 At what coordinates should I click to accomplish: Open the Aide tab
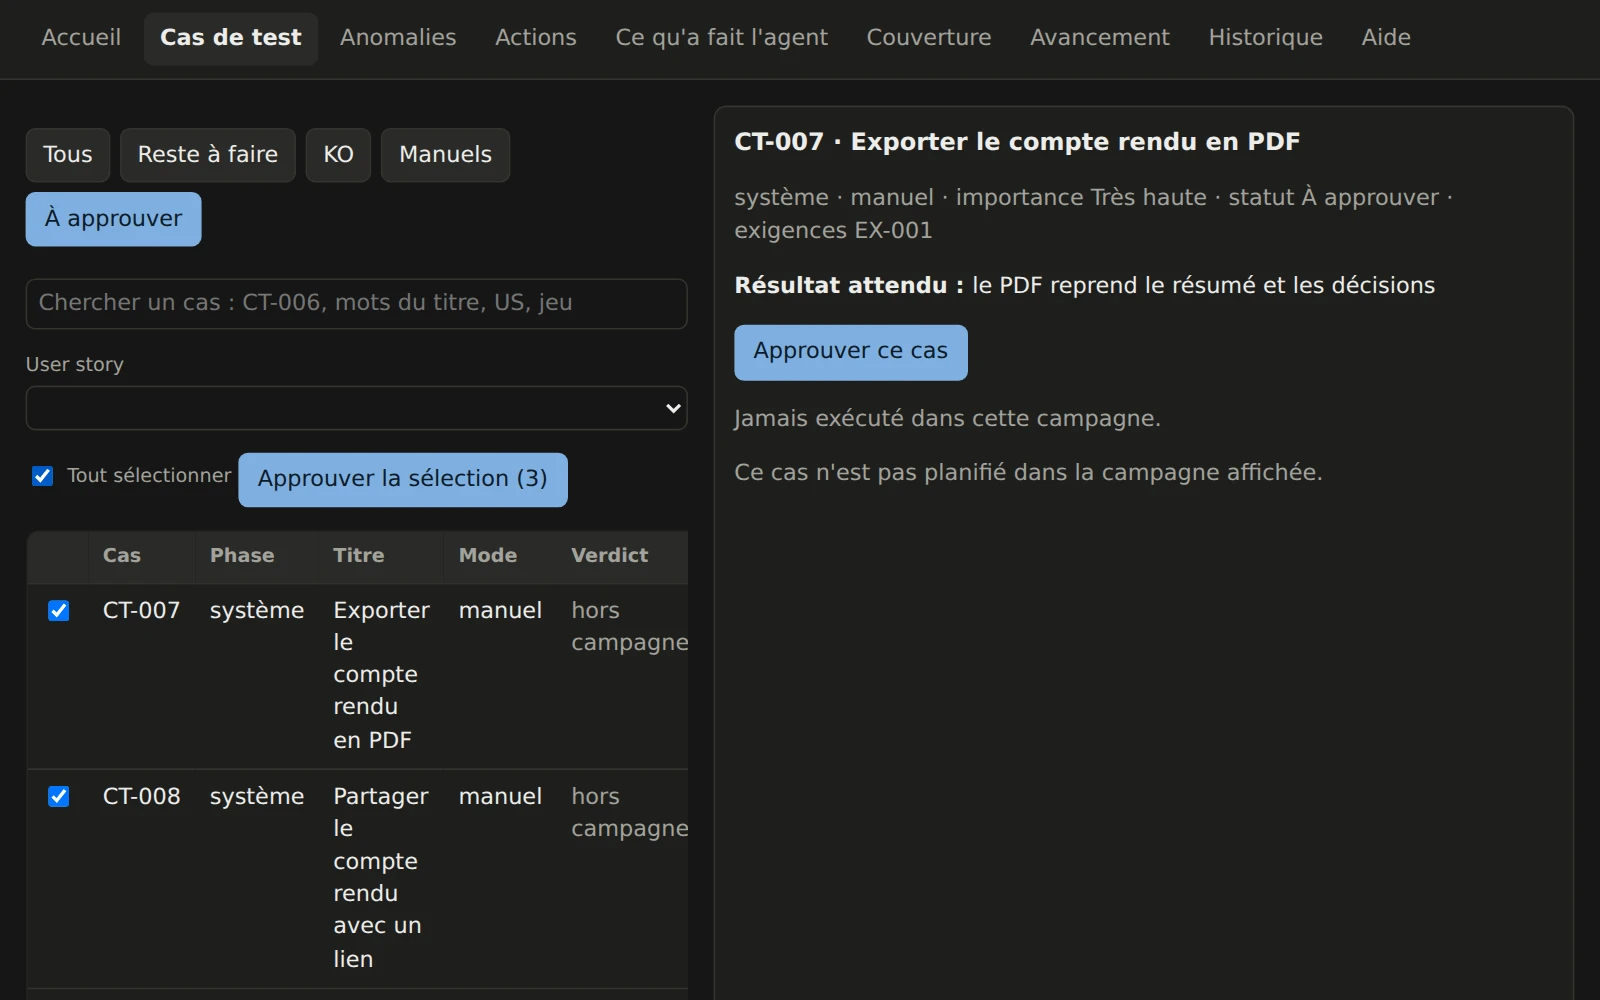(1386, 38)
